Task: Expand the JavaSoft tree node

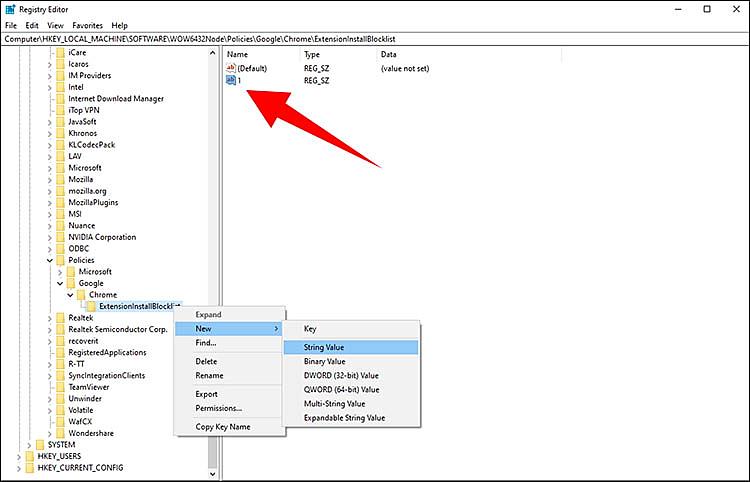Action: click(x=50, y=122)
